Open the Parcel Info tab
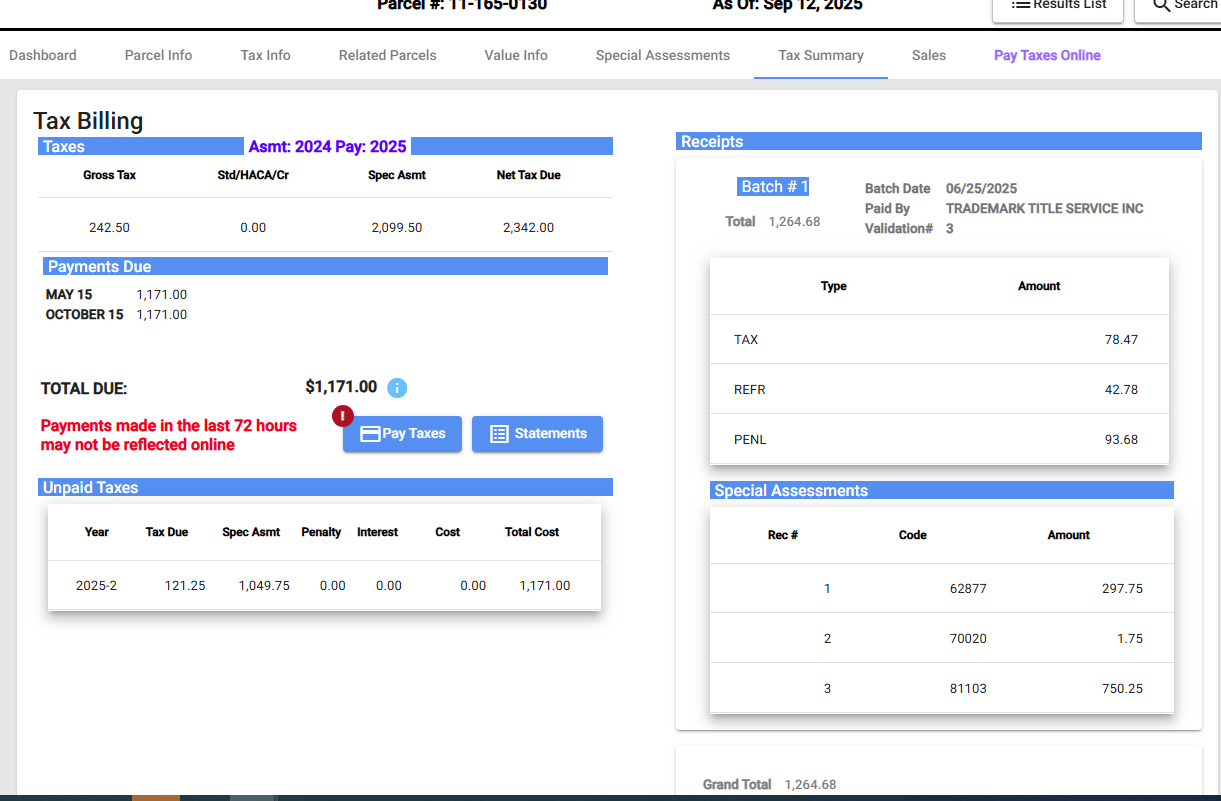This screenshot has width=1221, height=801. (158, 55)
